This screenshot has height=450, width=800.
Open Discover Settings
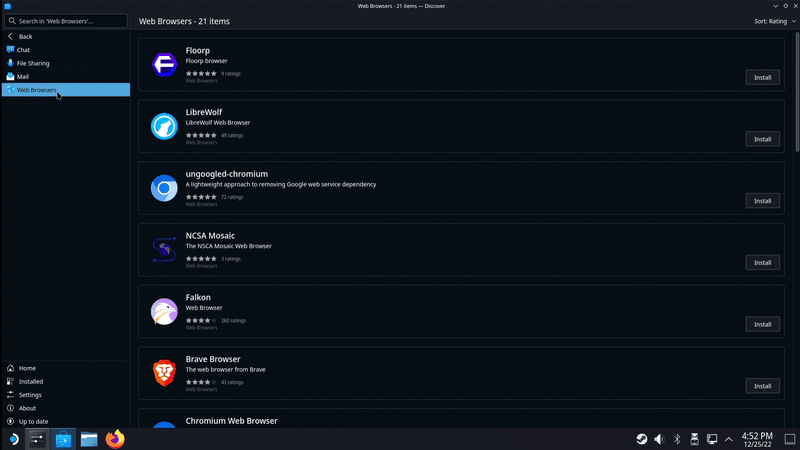click(x=66, y=394)
